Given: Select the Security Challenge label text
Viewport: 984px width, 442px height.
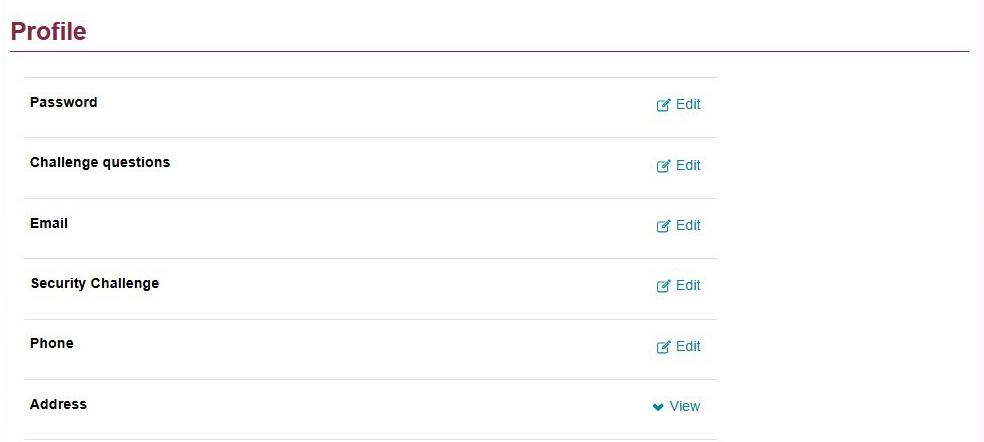Looking at the screenshot, I should point(95,283).
